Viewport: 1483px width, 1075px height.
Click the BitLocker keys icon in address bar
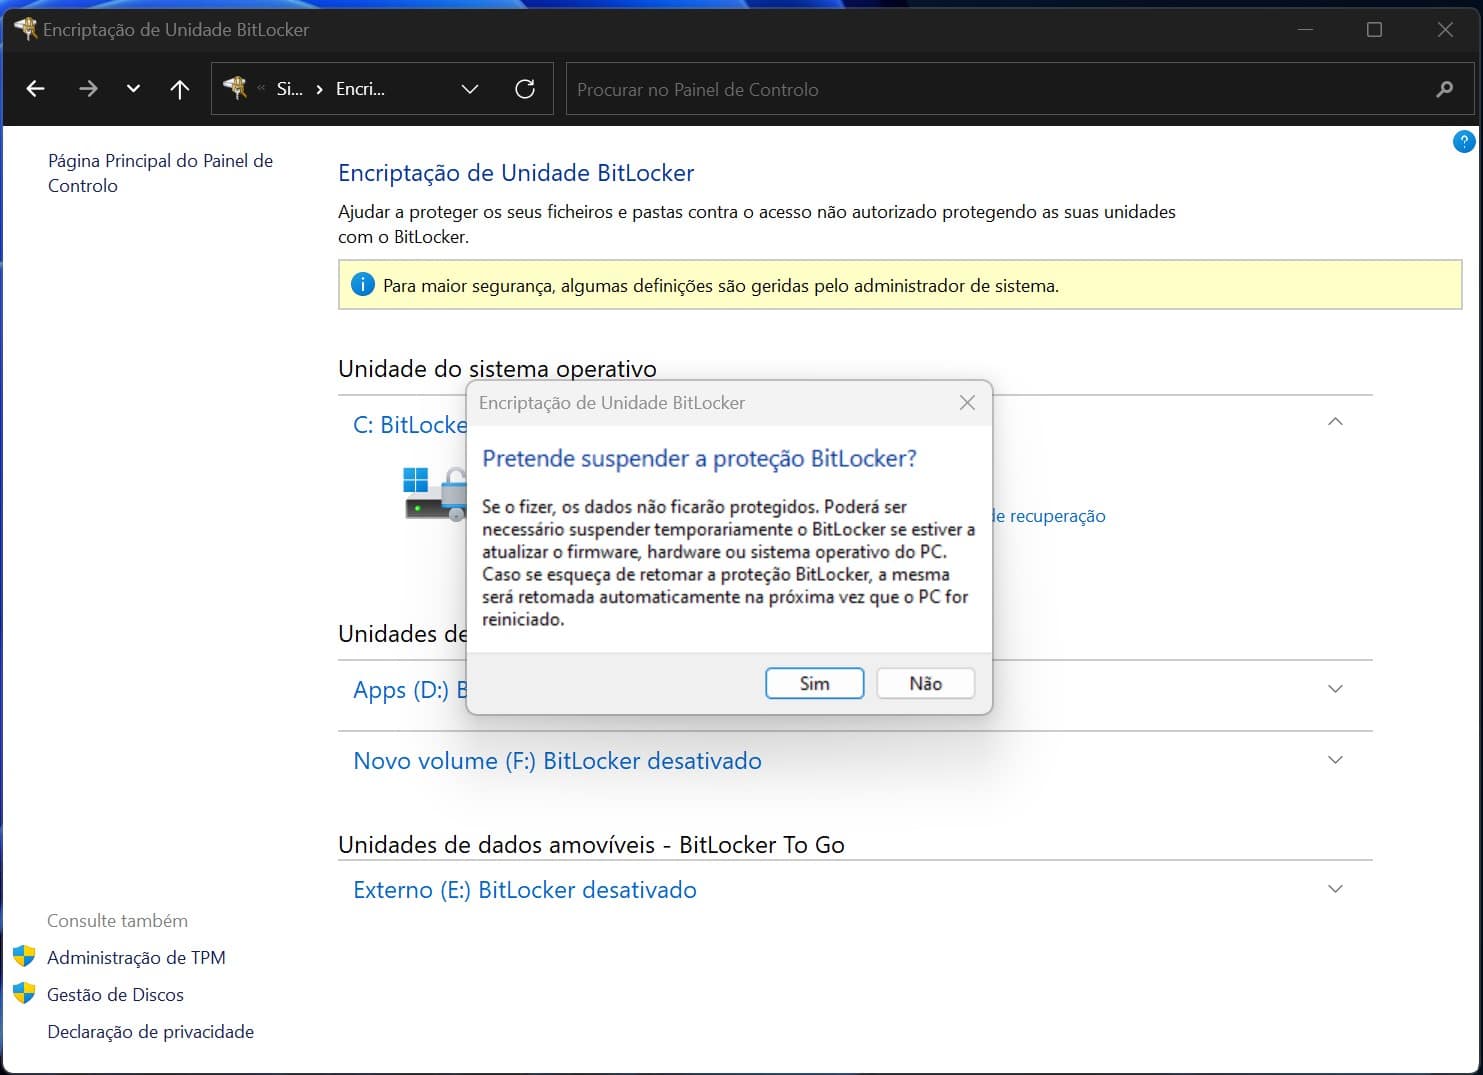[x=235, y=88]
